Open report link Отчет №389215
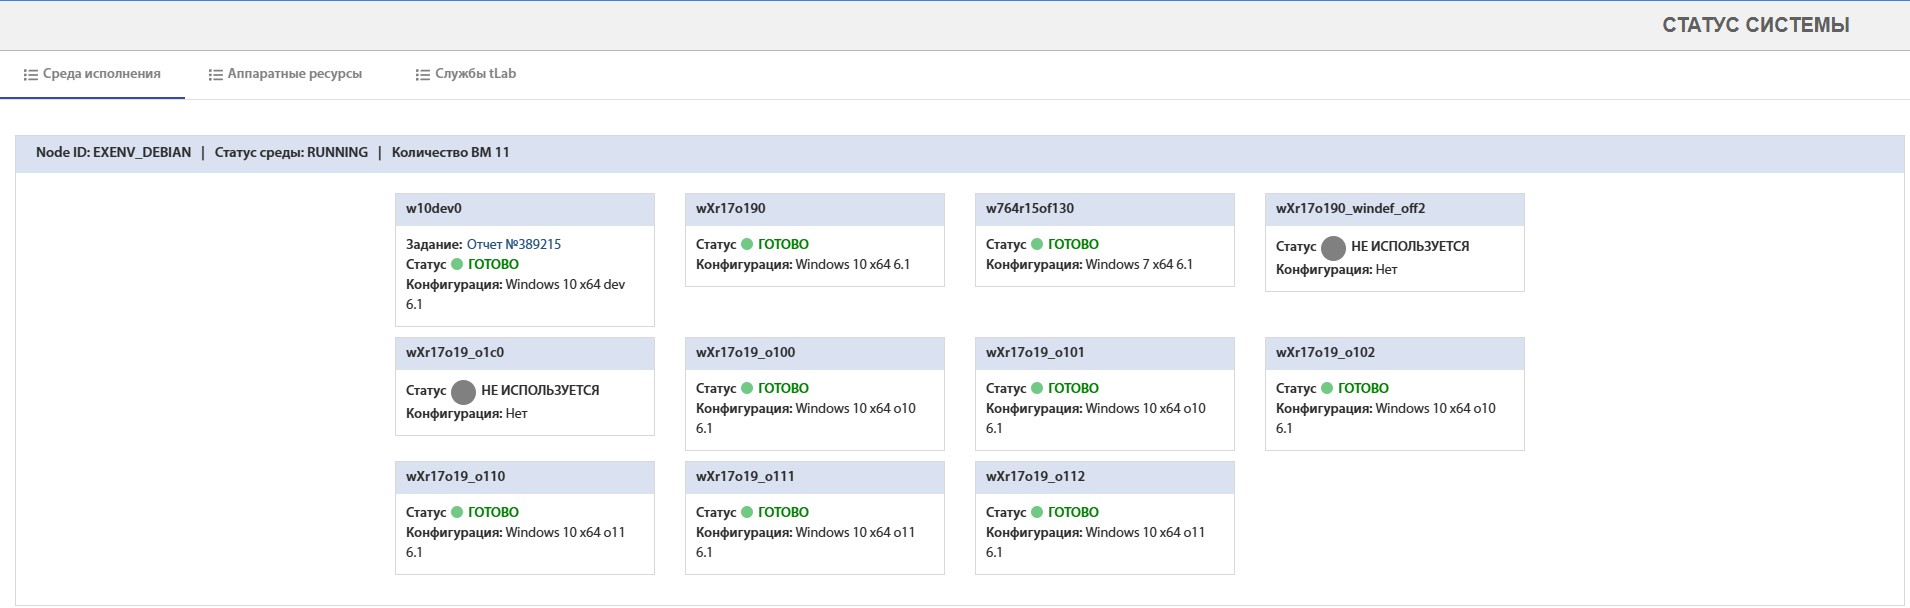Viewport: 1910px width, 608px height. 513,245
